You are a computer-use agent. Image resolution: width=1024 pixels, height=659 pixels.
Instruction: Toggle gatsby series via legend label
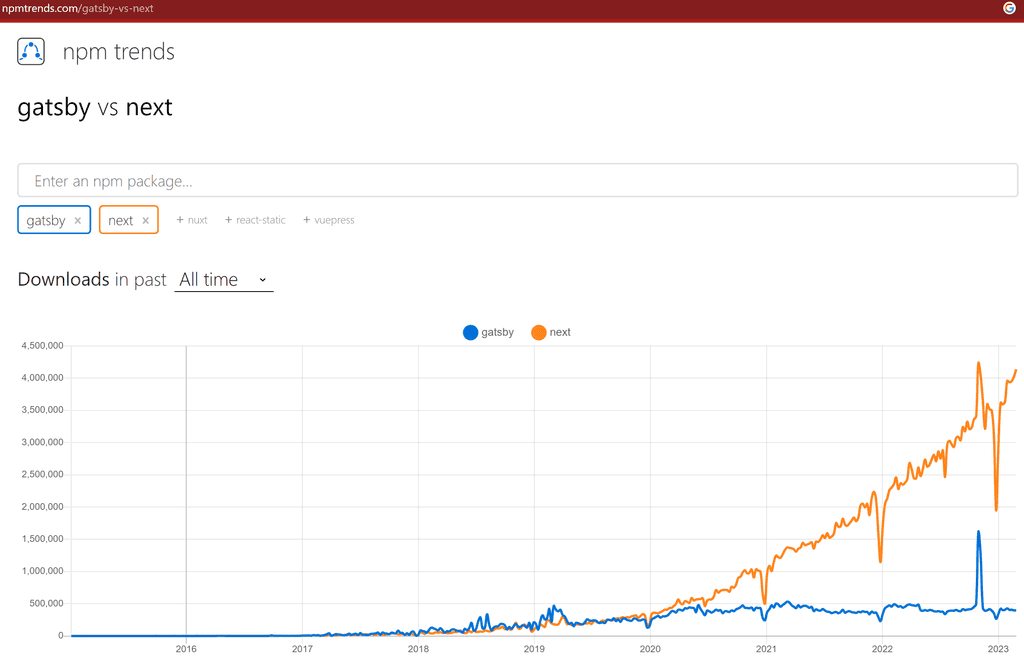pyautogui.click(x=497, y=332)
